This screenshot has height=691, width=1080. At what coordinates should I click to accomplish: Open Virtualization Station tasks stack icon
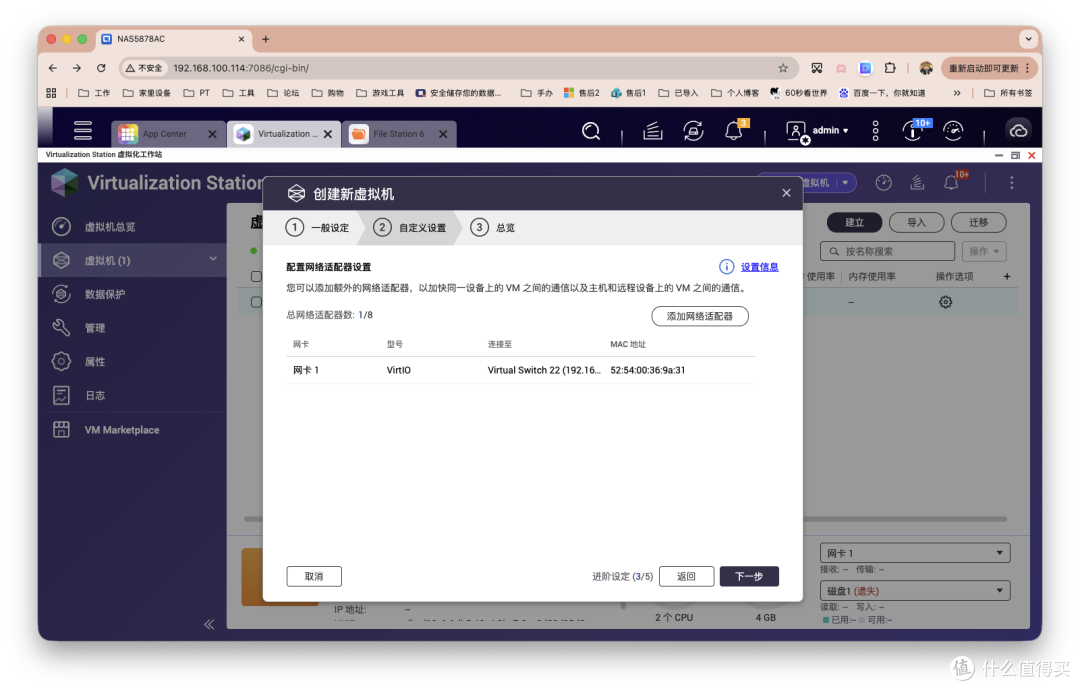coord(917,183)
